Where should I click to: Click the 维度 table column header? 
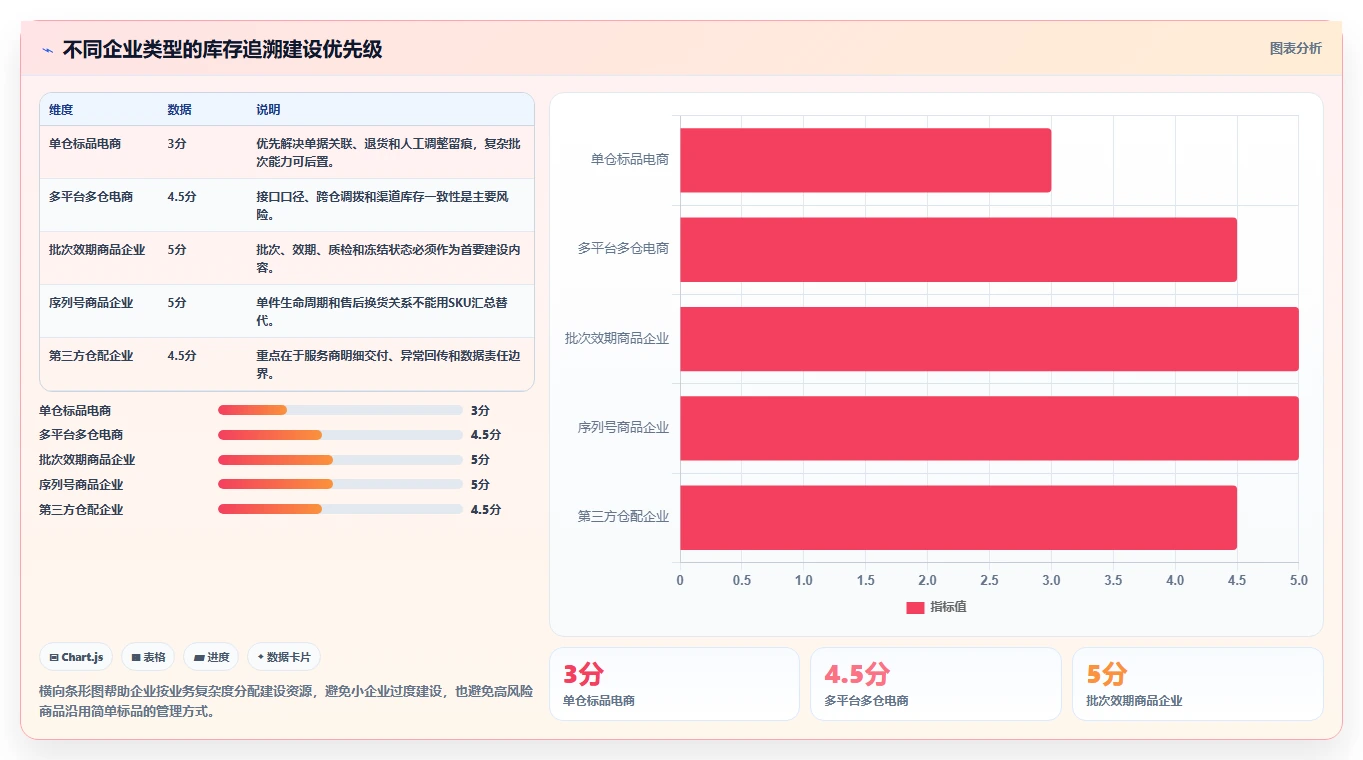pos(61,110)
